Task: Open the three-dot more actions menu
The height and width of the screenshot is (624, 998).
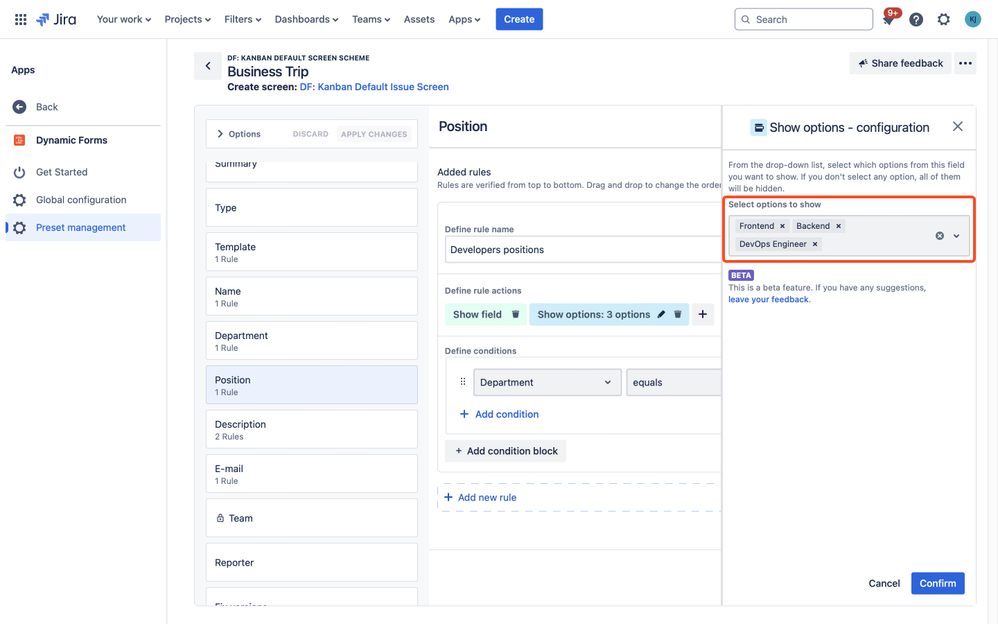Action: (x=965, y=63)
